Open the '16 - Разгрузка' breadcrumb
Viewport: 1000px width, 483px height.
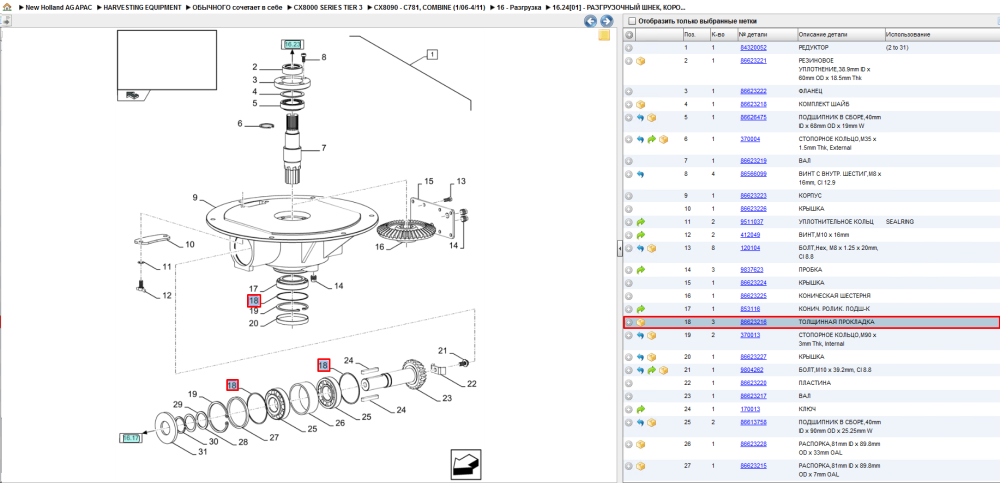pos(520,8)
